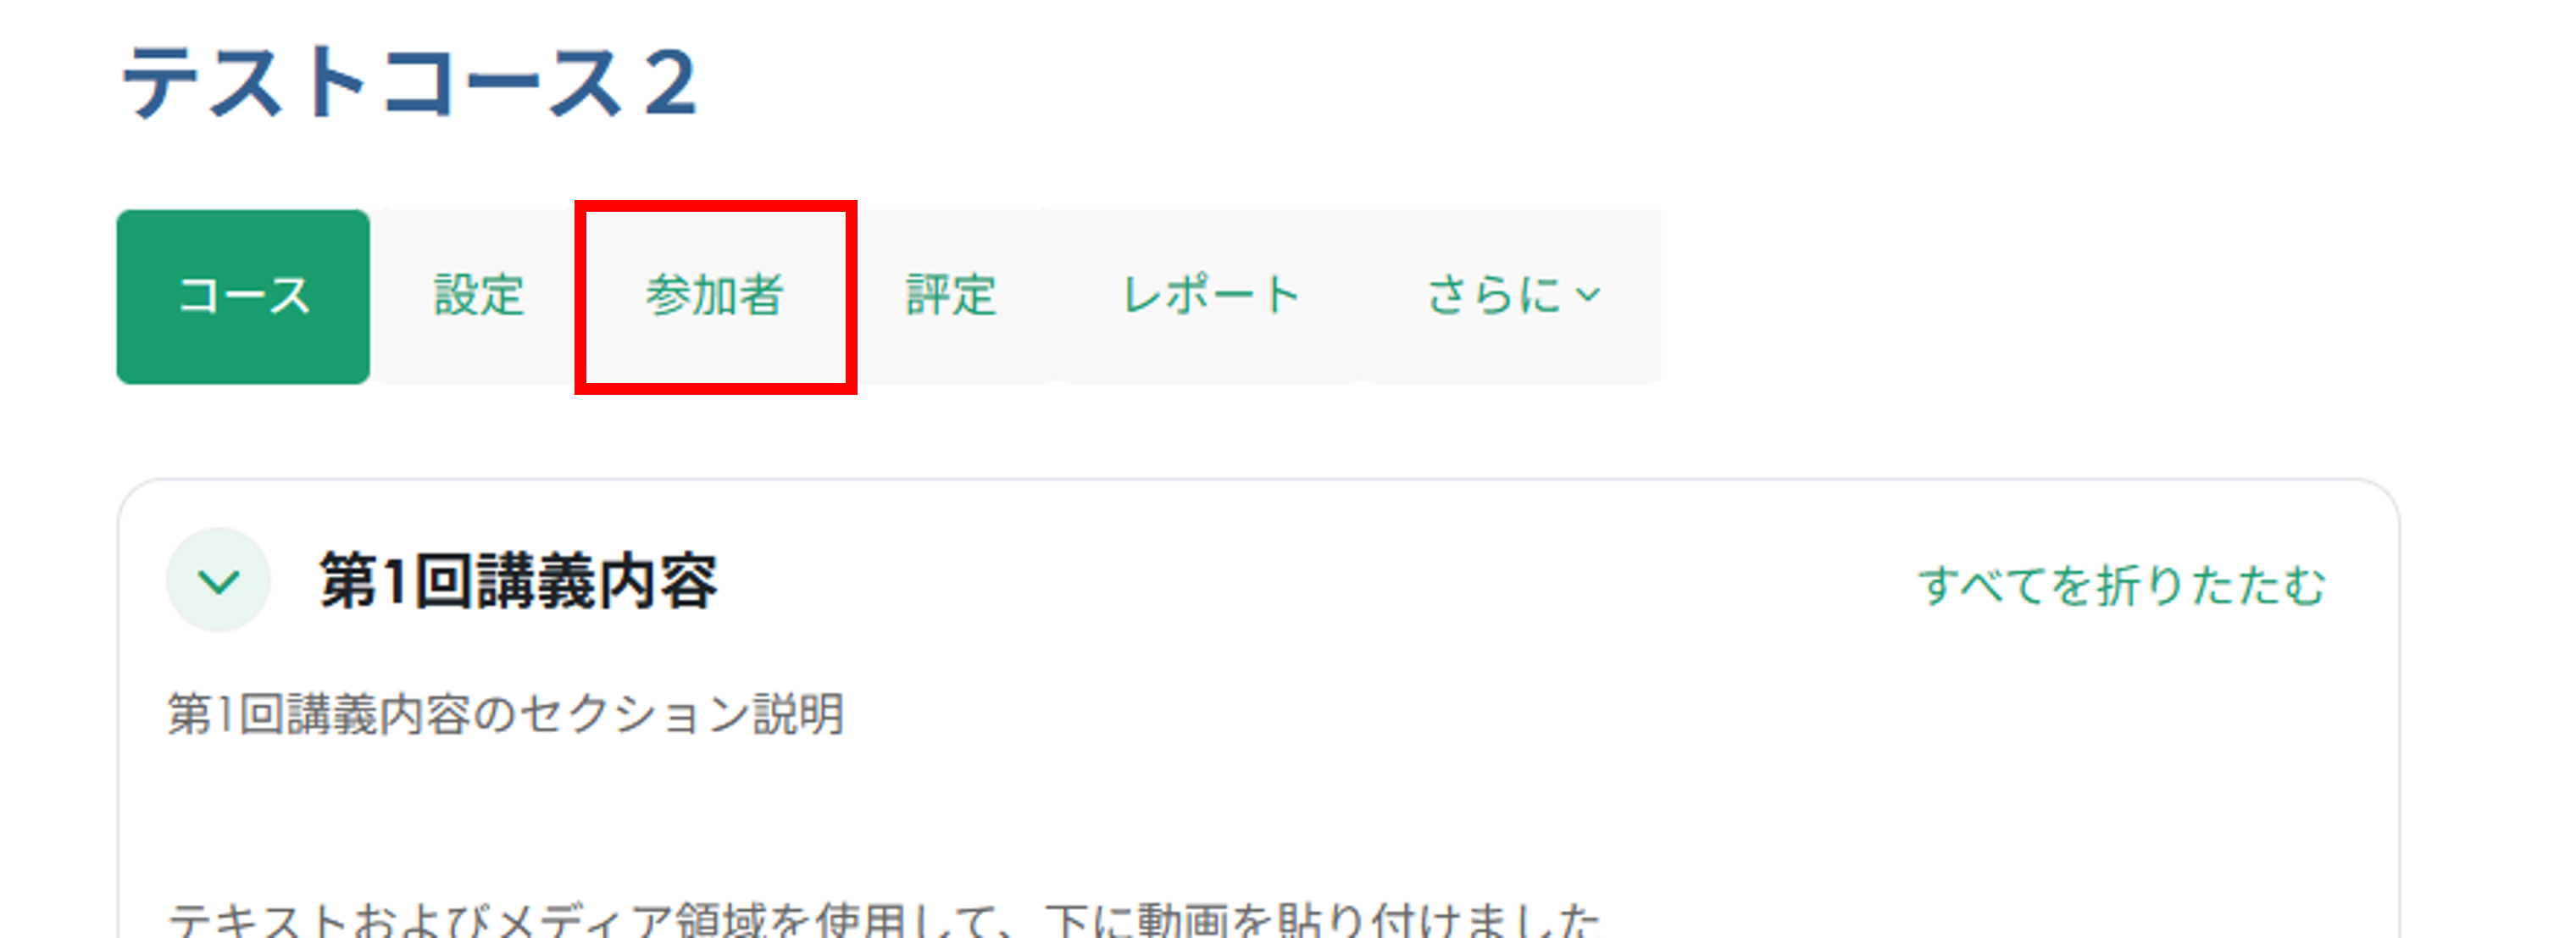
Task: Click the テキストおよびメディア領域 paragraph text
Action: (x=884, y=918)
